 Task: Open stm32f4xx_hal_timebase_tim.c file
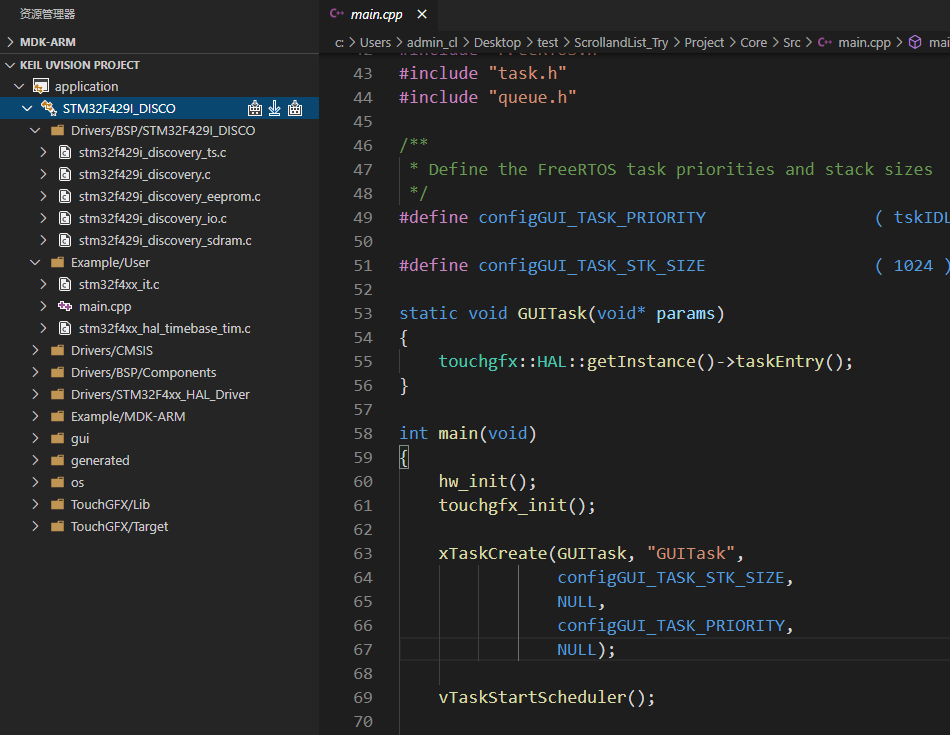click(164, 328)
